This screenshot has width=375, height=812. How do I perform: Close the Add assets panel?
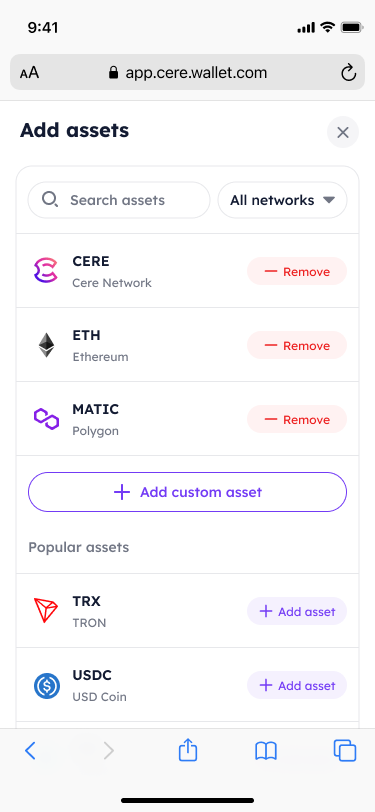[x=343, y=133]
